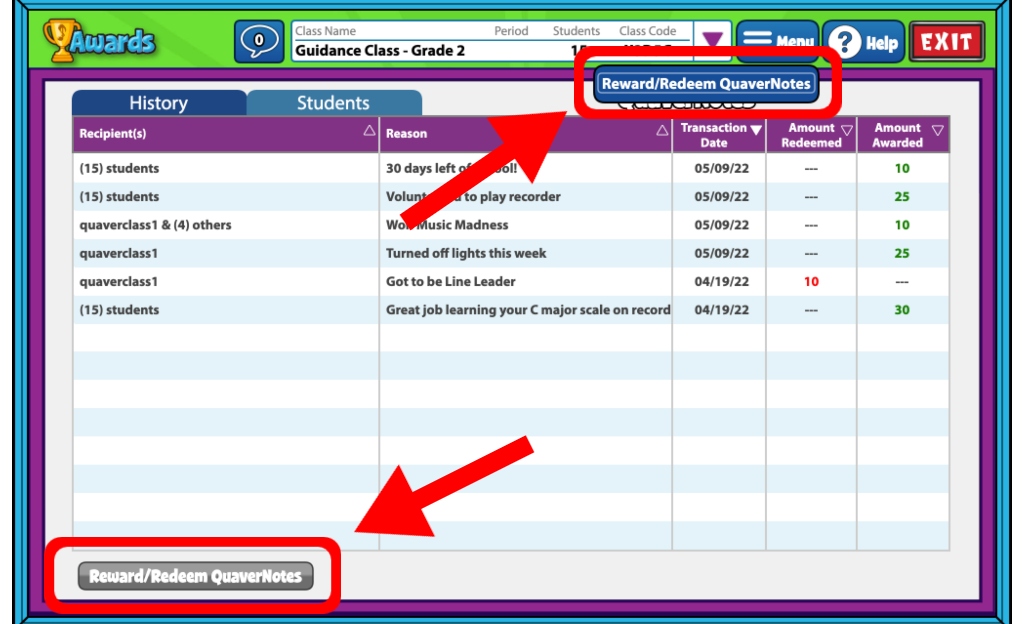Click reason 'Got to be Line Leader'

[x=451, y=282]
